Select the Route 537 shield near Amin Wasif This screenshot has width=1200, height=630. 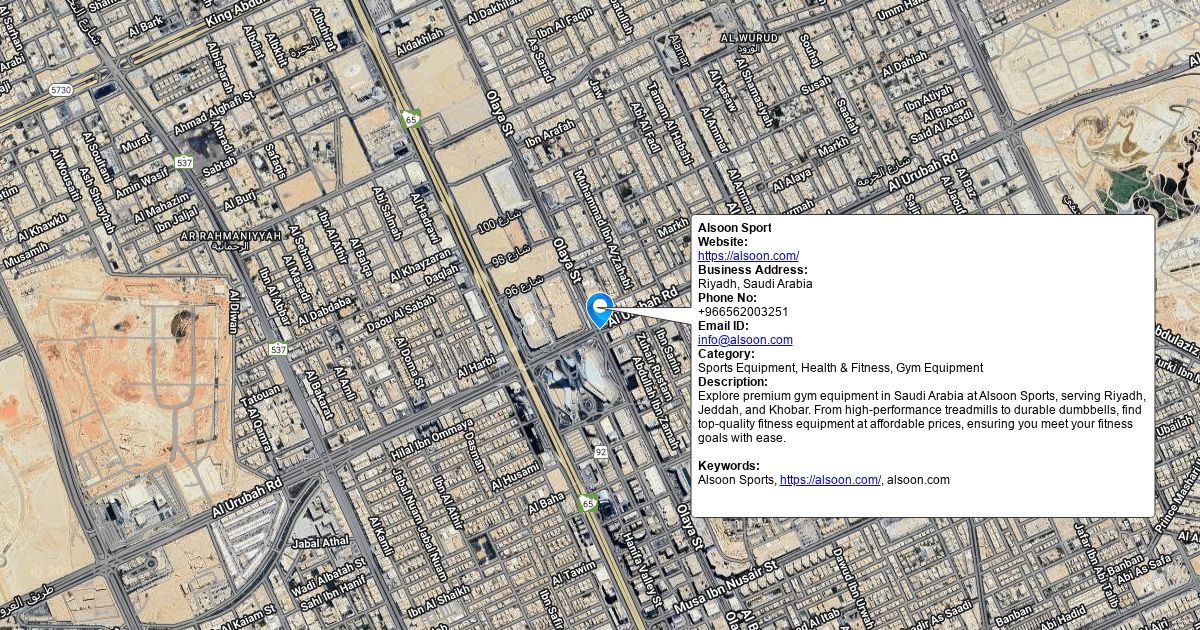click(x=184, y=162)
